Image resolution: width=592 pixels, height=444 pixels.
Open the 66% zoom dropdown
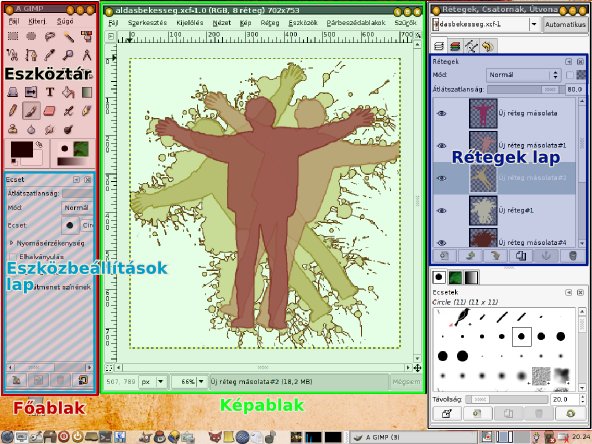coord(190,382)
